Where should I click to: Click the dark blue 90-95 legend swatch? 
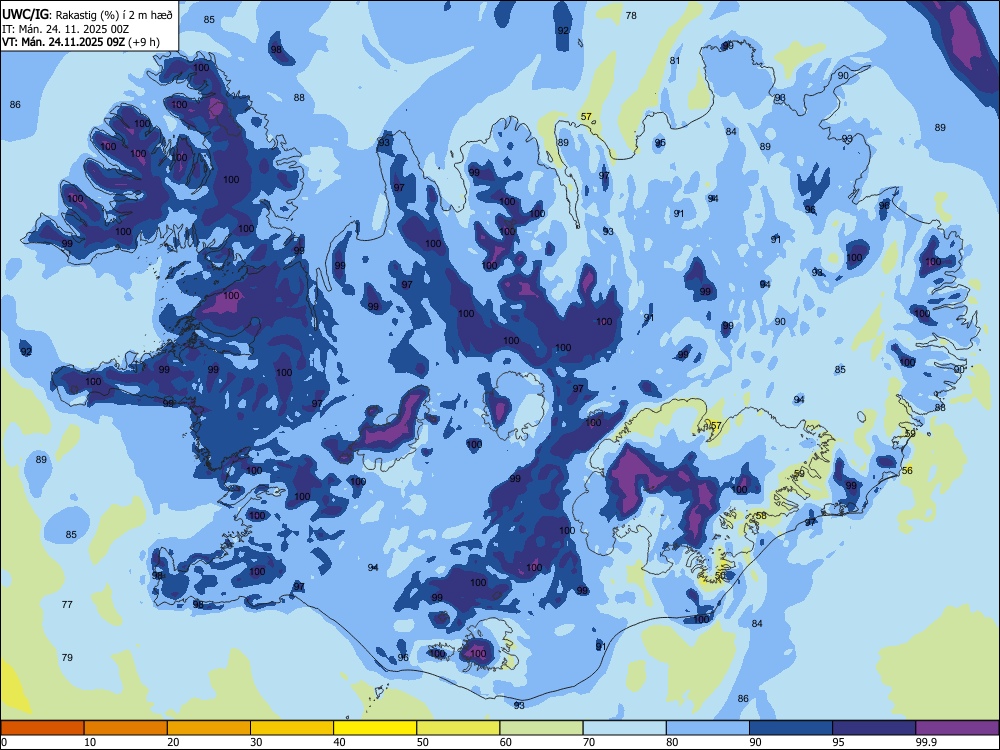(791, 728)
